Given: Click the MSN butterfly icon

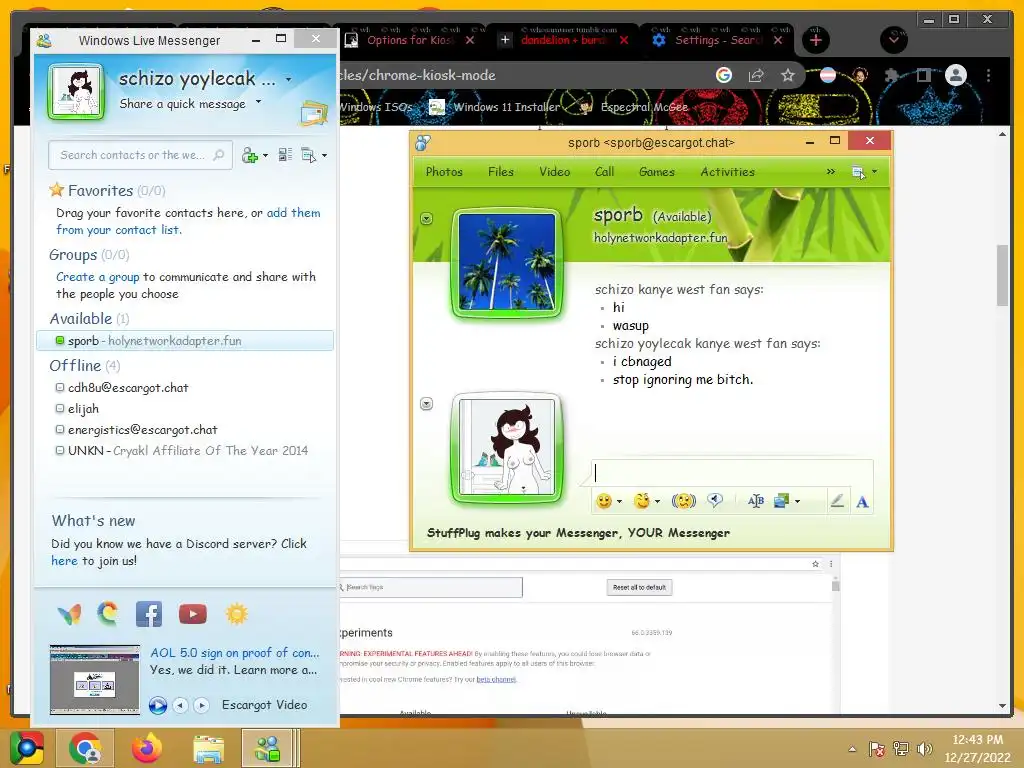Looking at the screenshot, I should [x=69, y=615].
